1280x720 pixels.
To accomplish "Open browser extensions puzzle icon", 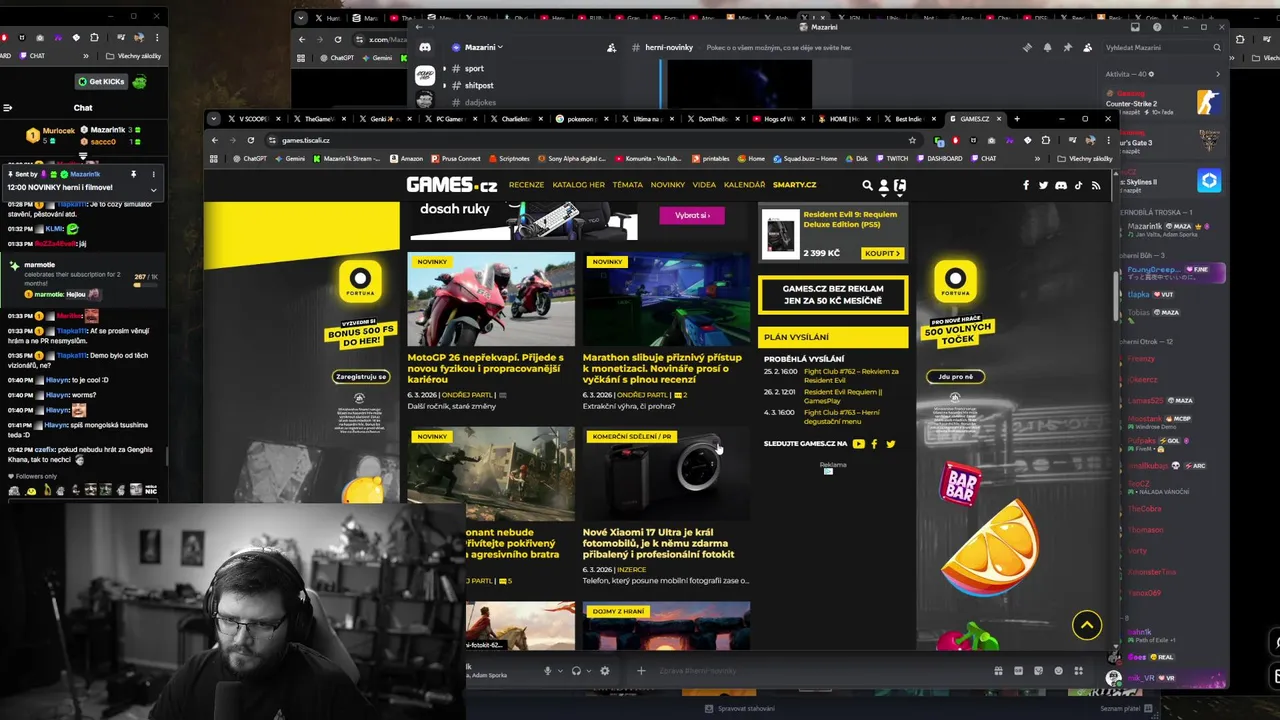I will (x=1046, y=140).
